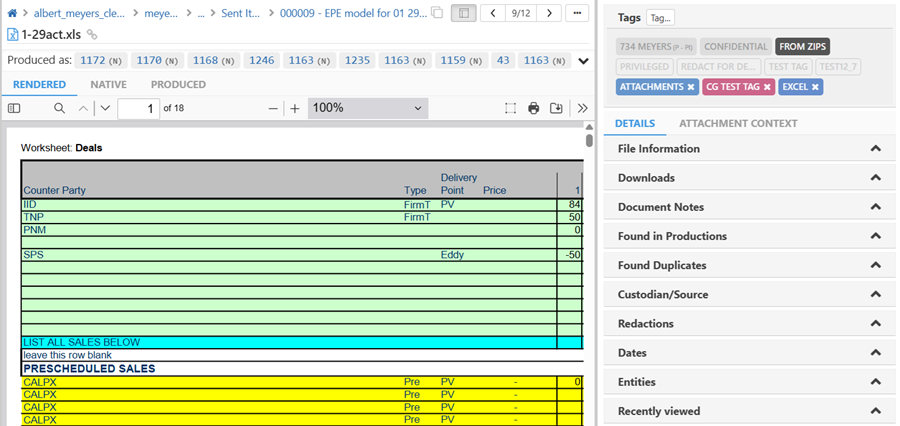Switch to the RENDERED tab
The image size is (900, 426).
coord(40,84)
